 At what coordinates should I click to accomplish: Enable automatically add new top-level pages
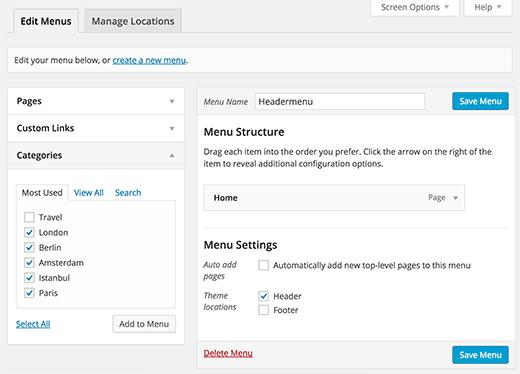point(263,265)
